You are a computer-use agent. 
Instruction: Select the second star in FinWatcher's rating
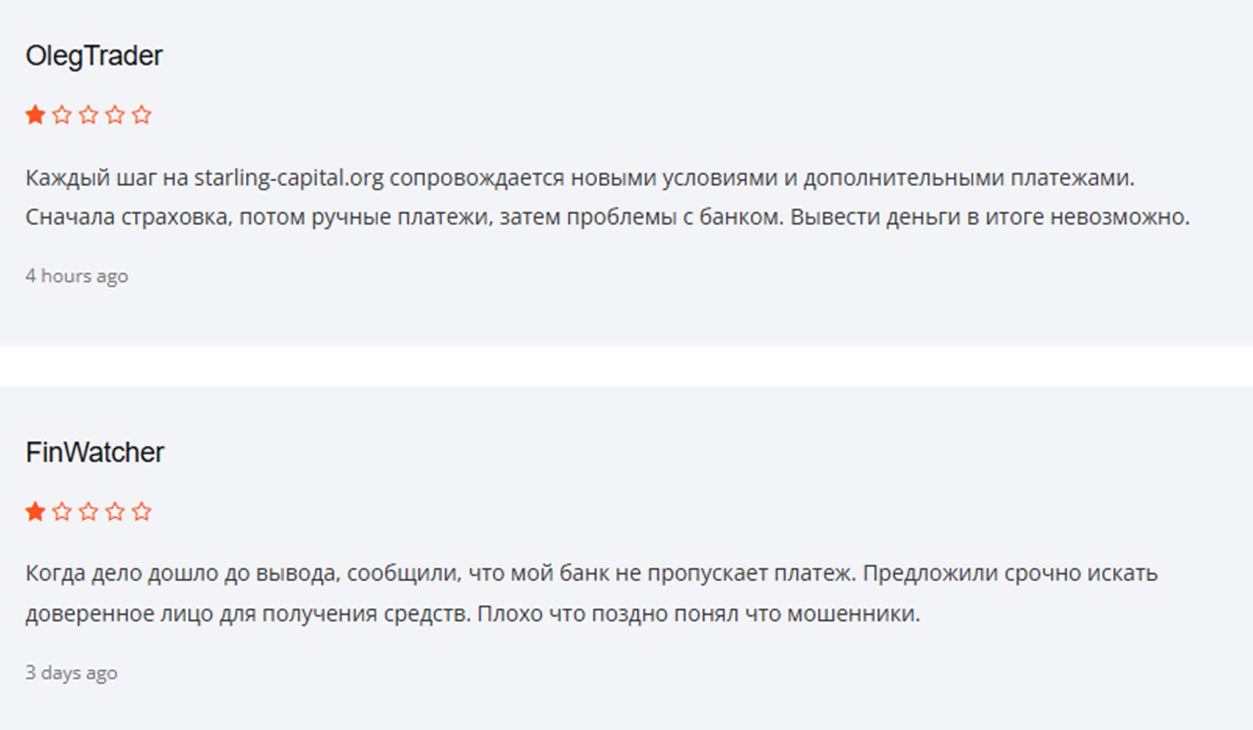click(62, 512)
